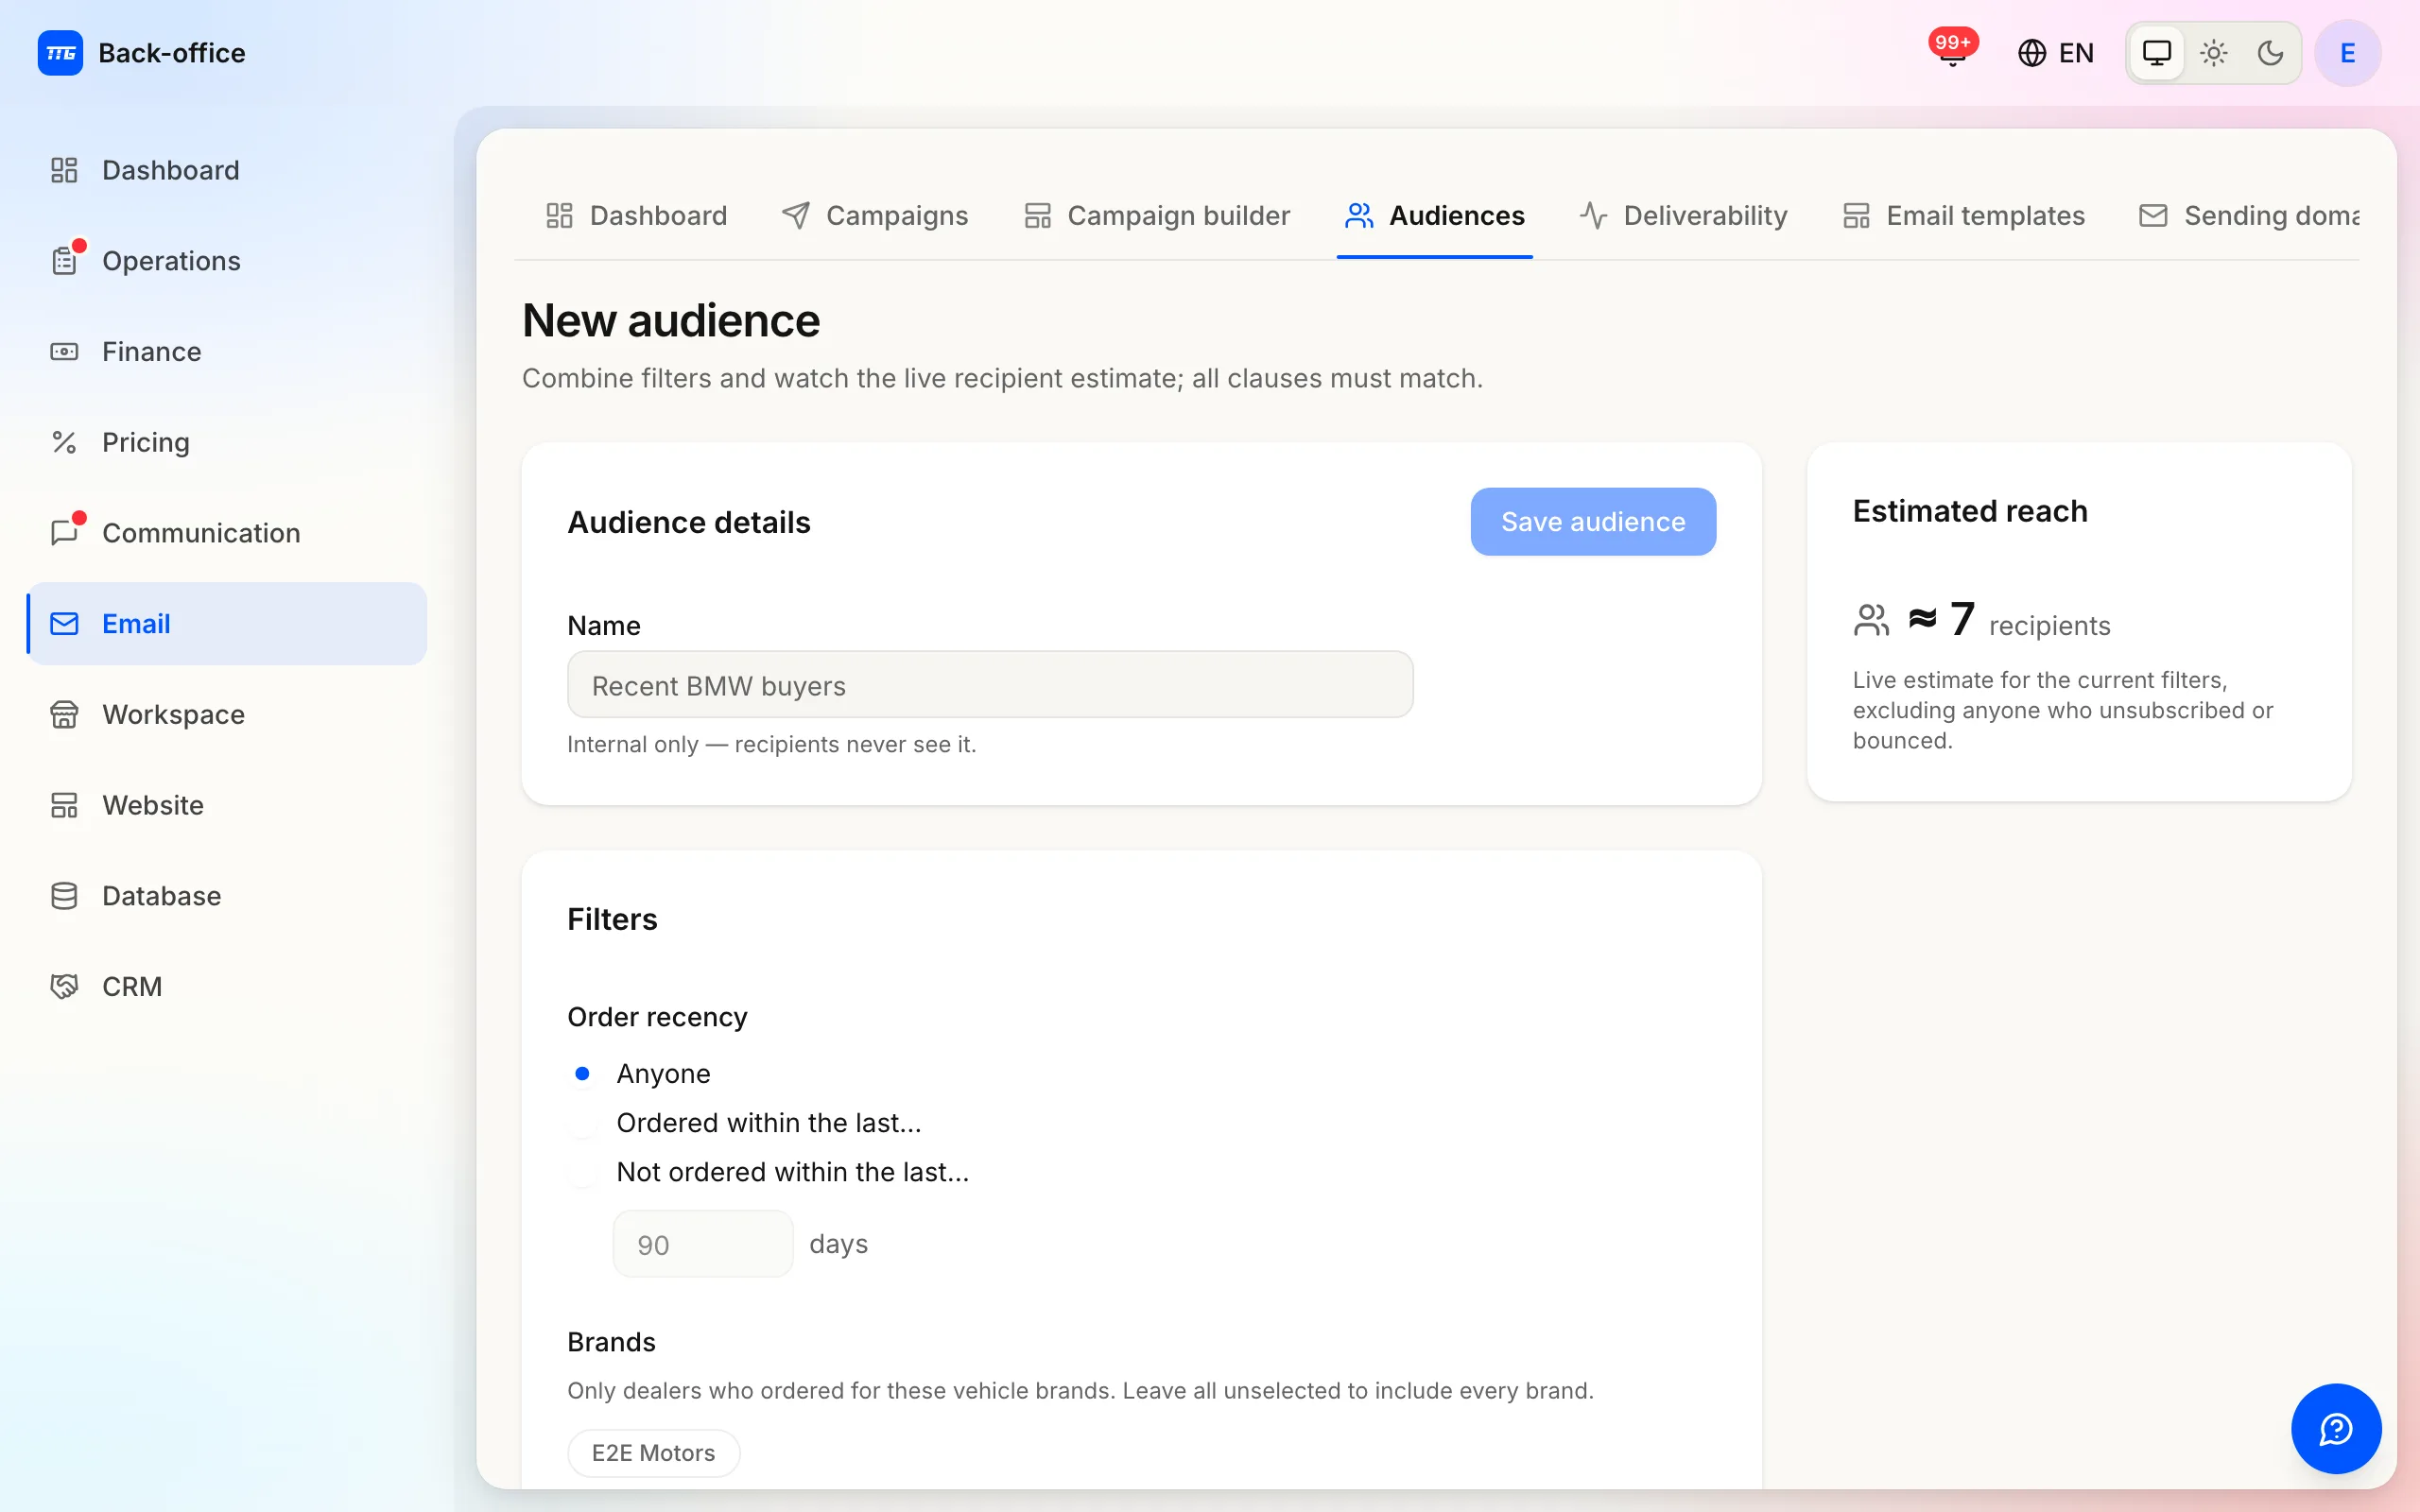2420x1512 pixels.
Task: Switch to dark theme moon icon
Action: [x=2271, y=53]
